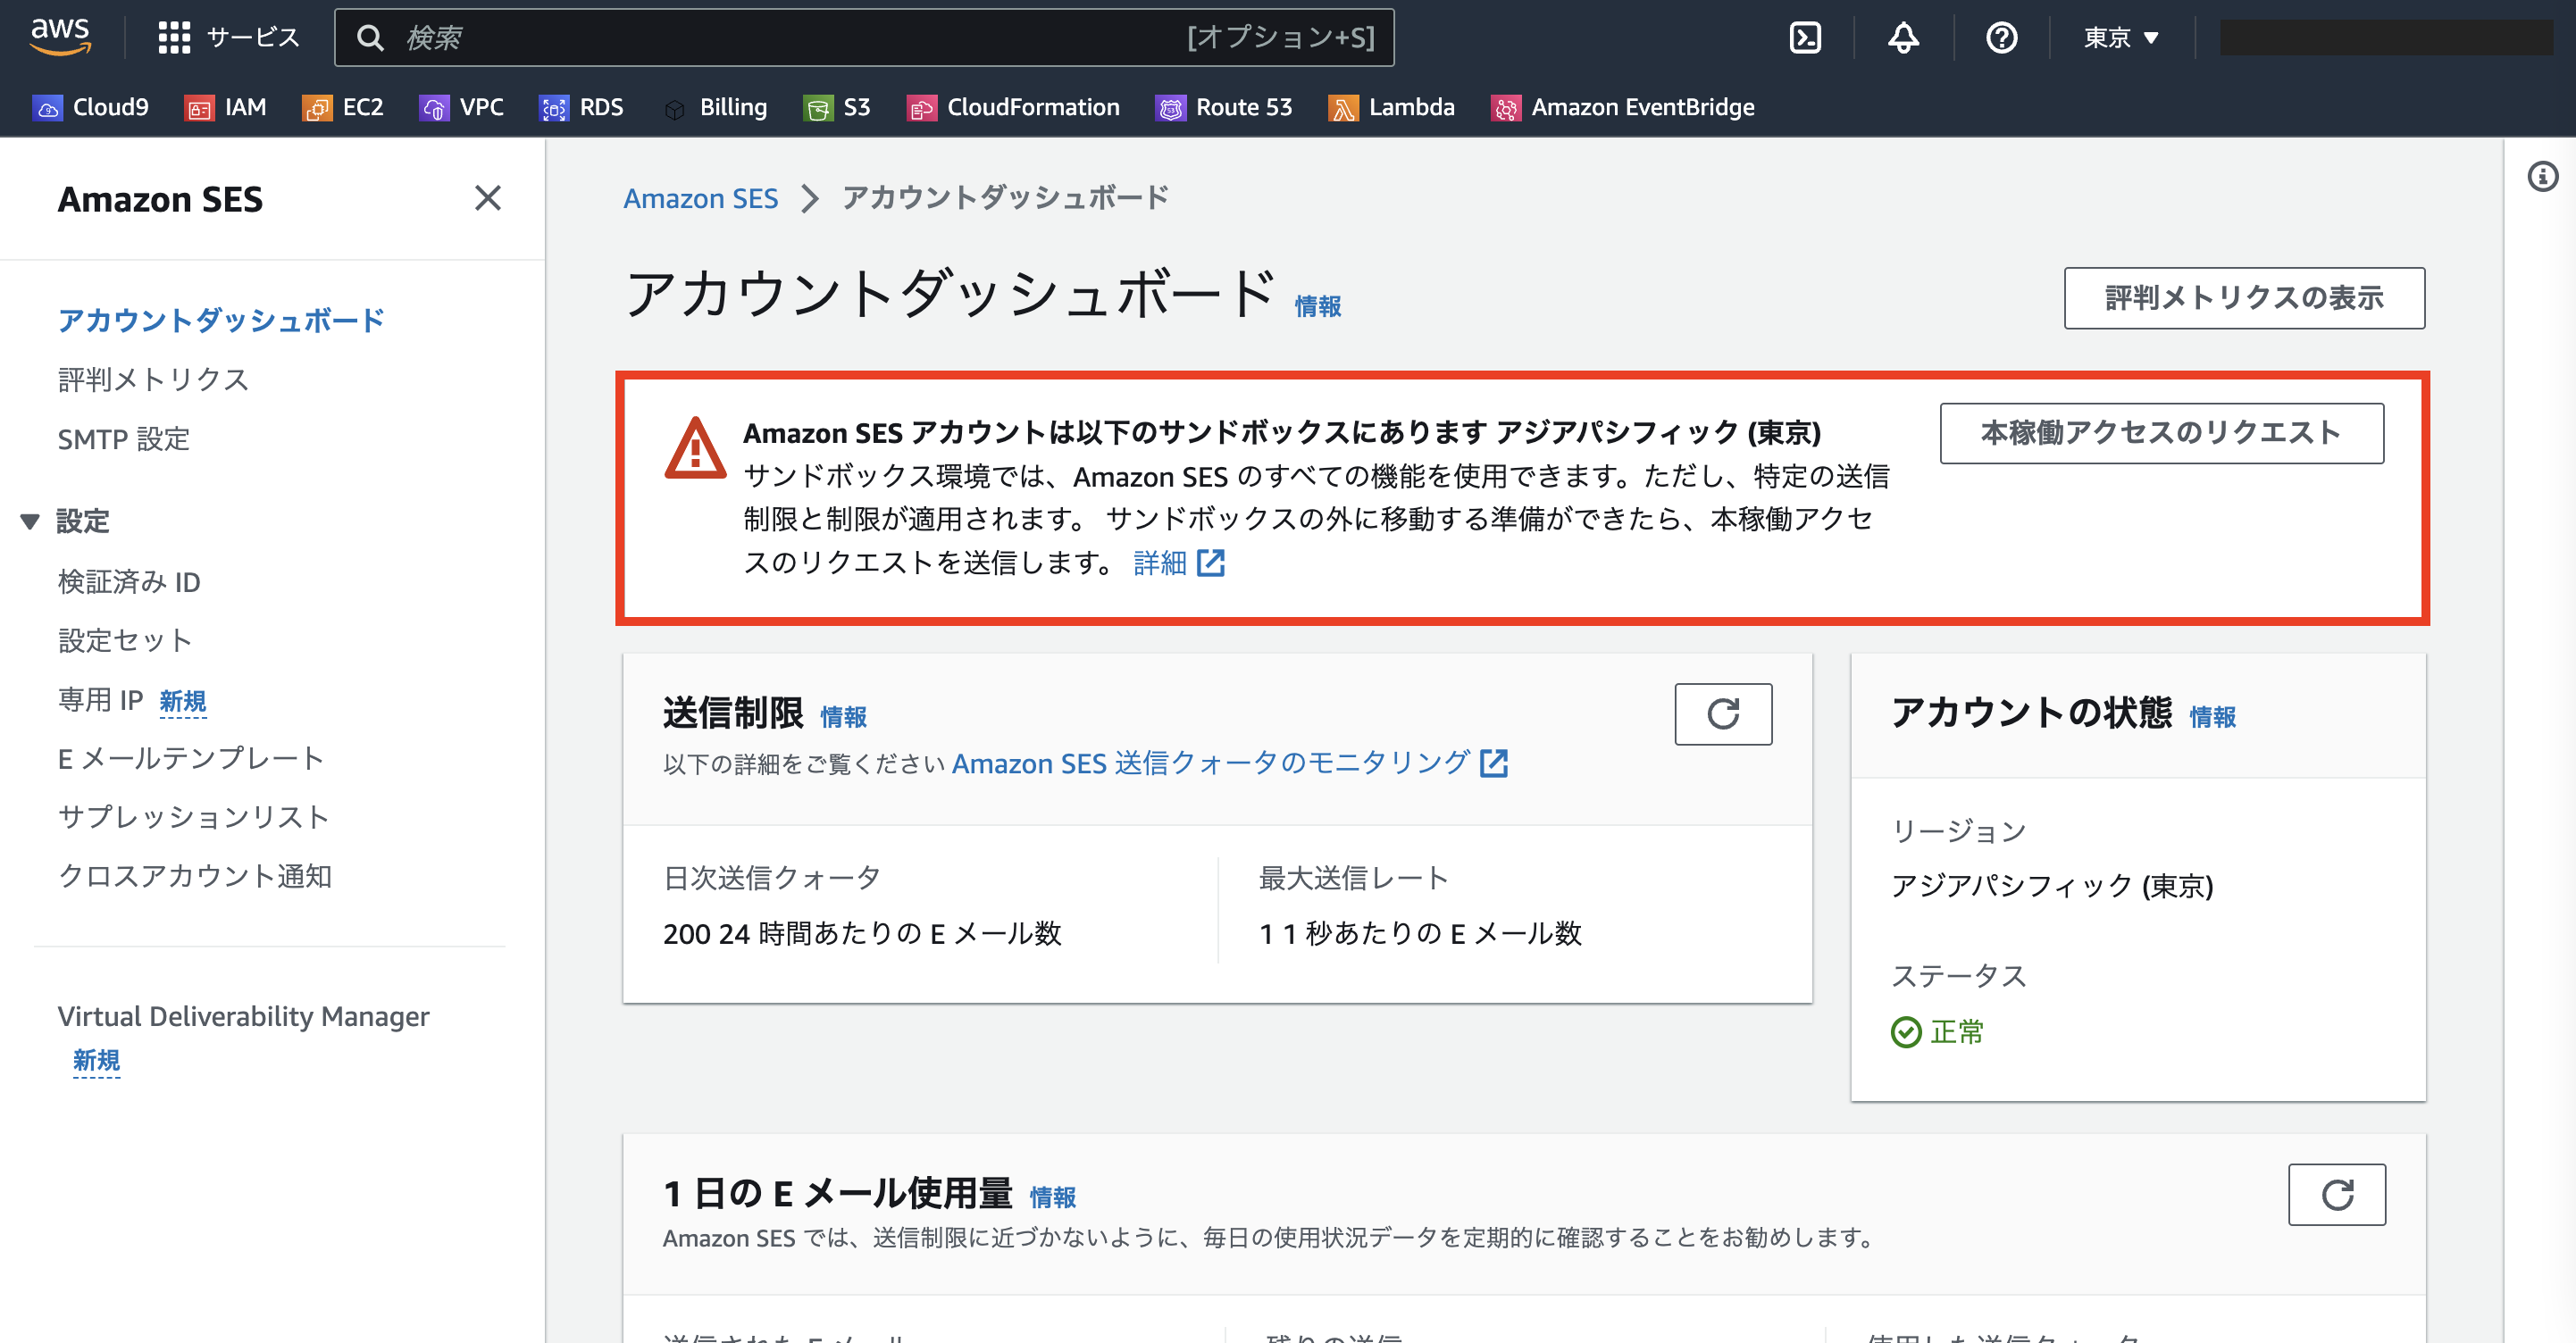Refresh the 送信制限 sending limits panel
The width and height of the screenshot is (2576, 1343).
coord(1722,714)
